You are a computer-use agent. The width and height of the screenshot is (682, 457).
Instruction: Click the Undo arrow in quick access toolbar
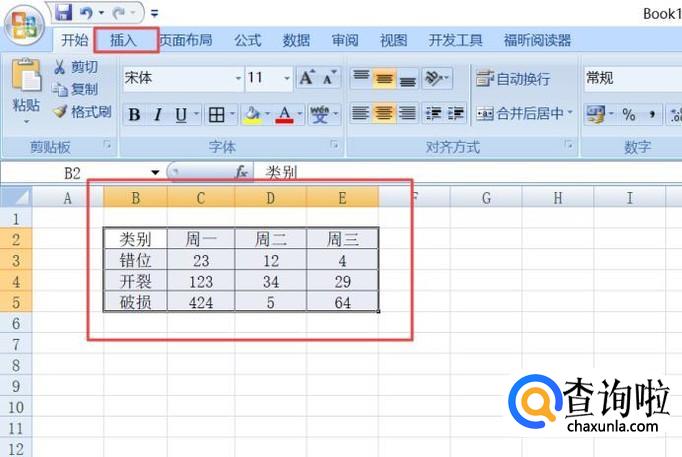pos(88,13)
